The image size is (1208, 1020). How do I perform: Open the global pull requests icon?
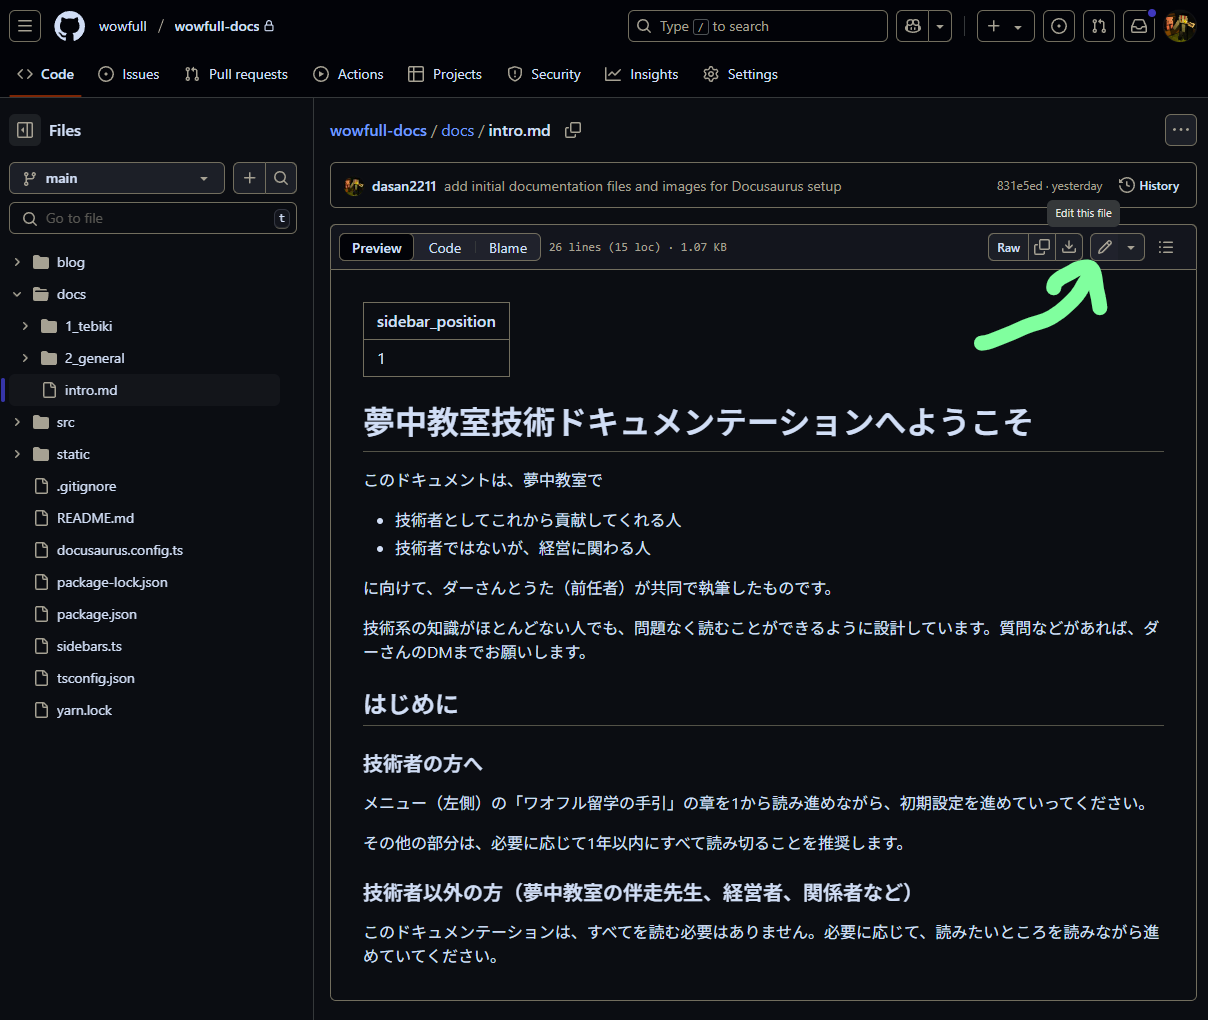click(x=1098, y=25)
